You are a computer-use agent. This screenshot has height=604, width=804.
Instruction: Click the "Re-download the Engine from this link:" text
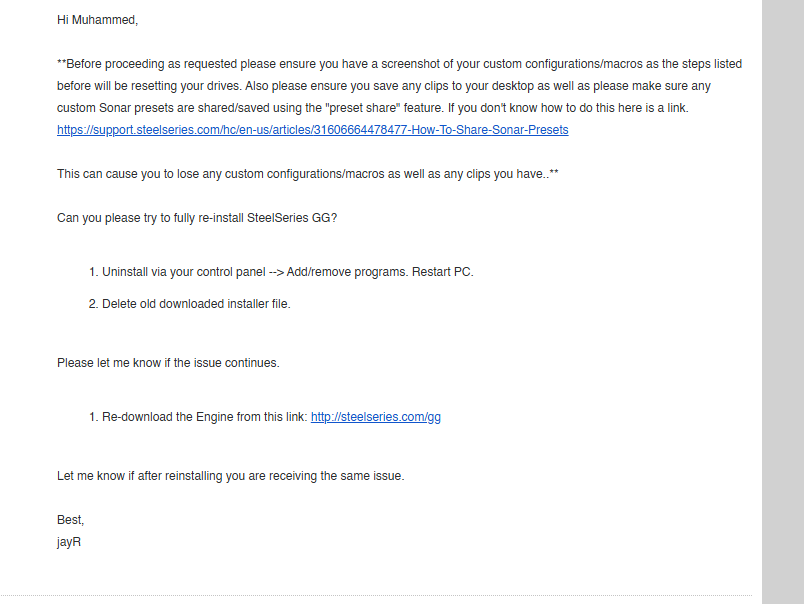pos(204,417)
